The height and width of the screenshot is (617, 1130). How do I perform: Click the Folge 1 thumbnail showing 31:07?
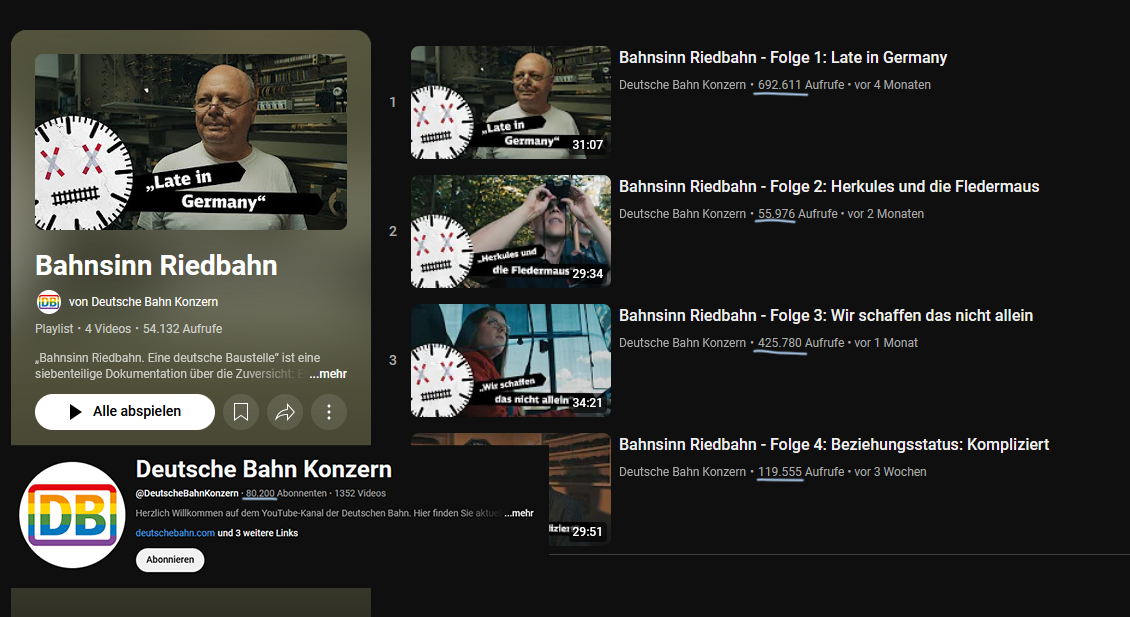[x=511, y=102]
